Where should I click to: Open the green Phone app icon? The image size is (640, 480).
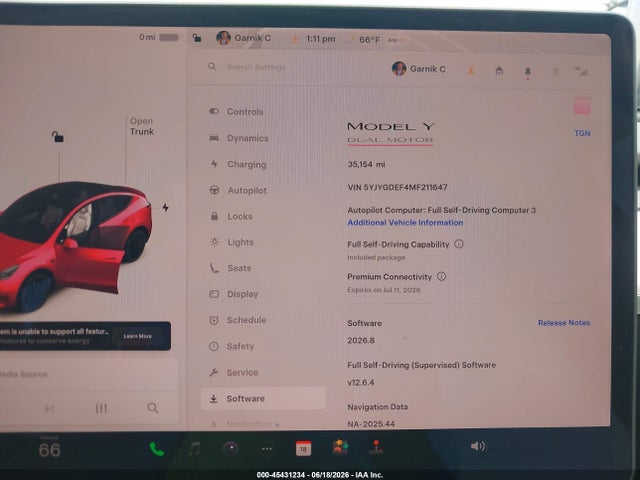pos(157,449)
